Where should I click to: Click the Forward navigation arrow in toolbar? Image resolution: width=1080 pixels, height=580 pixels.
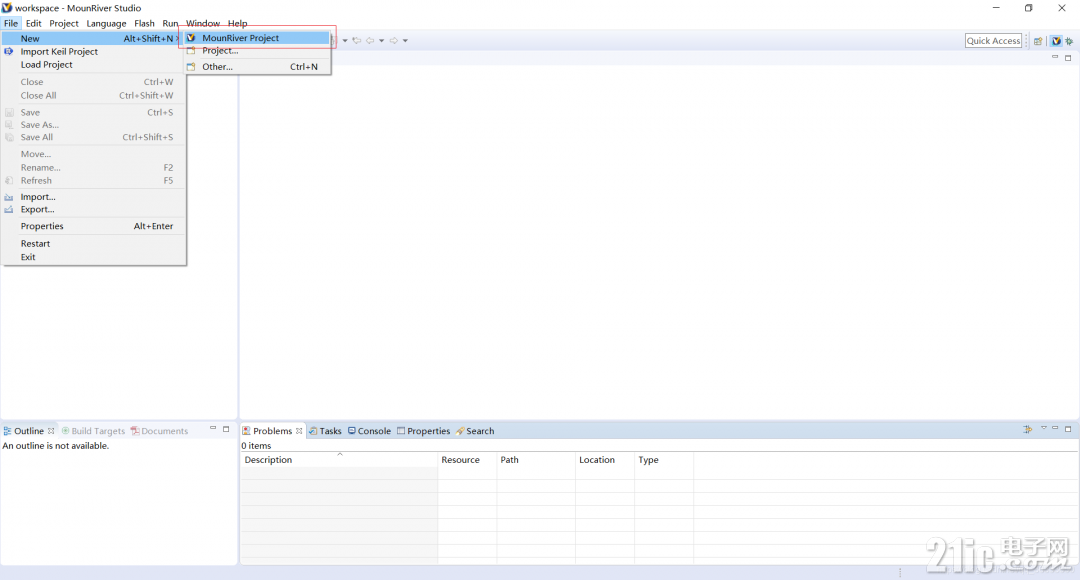(x=394, y=41)
